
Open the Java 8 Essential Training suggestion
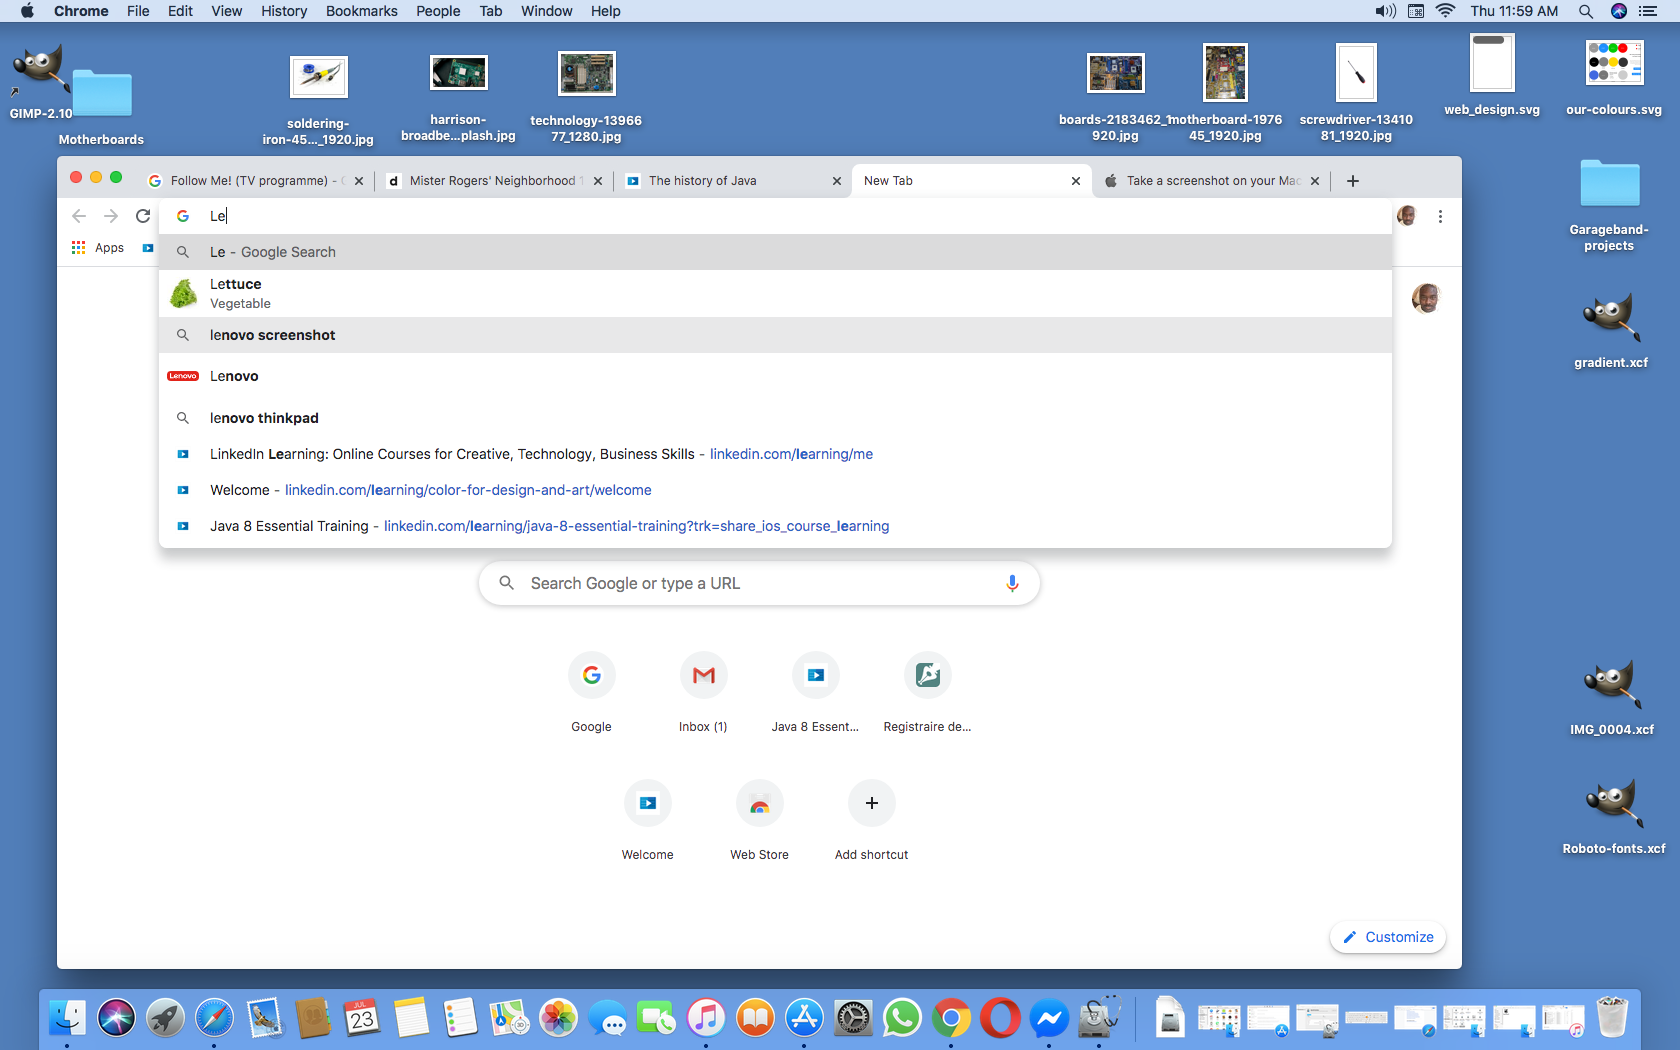click(x=289, y=526)
